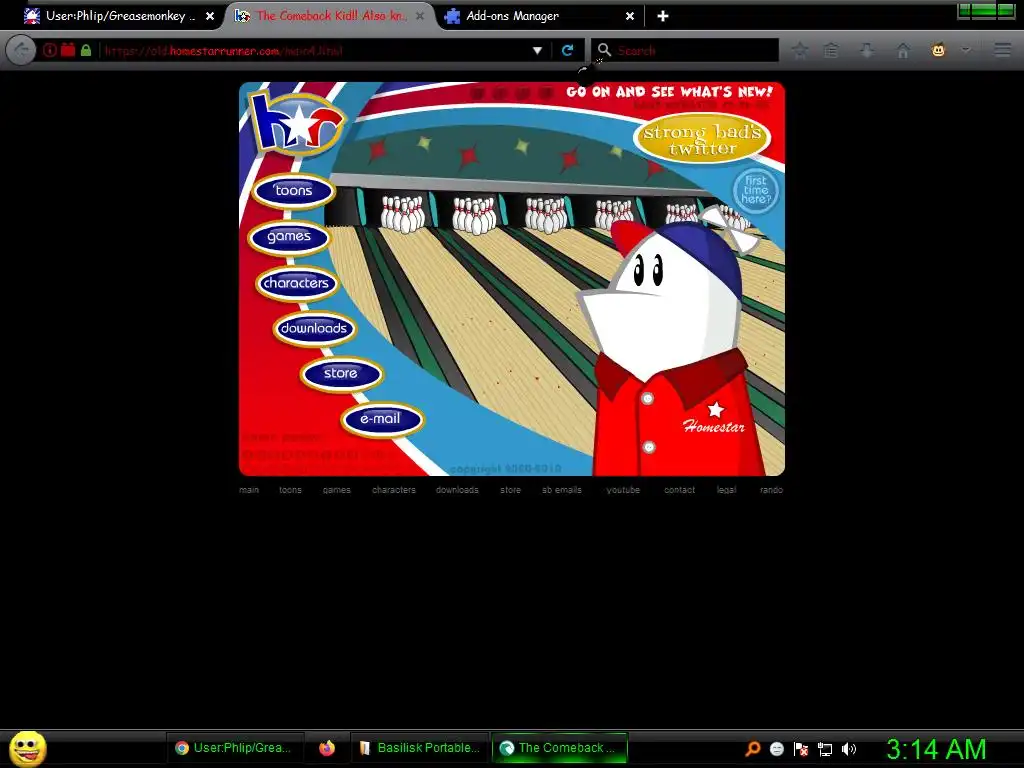Select The Comeback taskbar item

tap(559, 748)
